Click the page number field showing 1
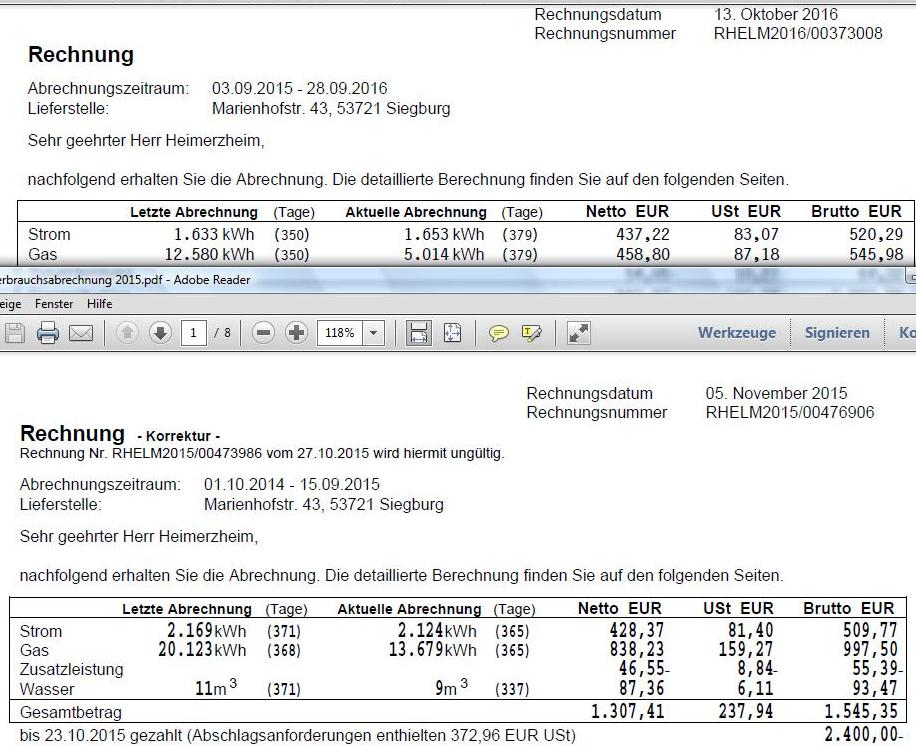The height and width of the screenshot is (746, 916). (193, 333)
